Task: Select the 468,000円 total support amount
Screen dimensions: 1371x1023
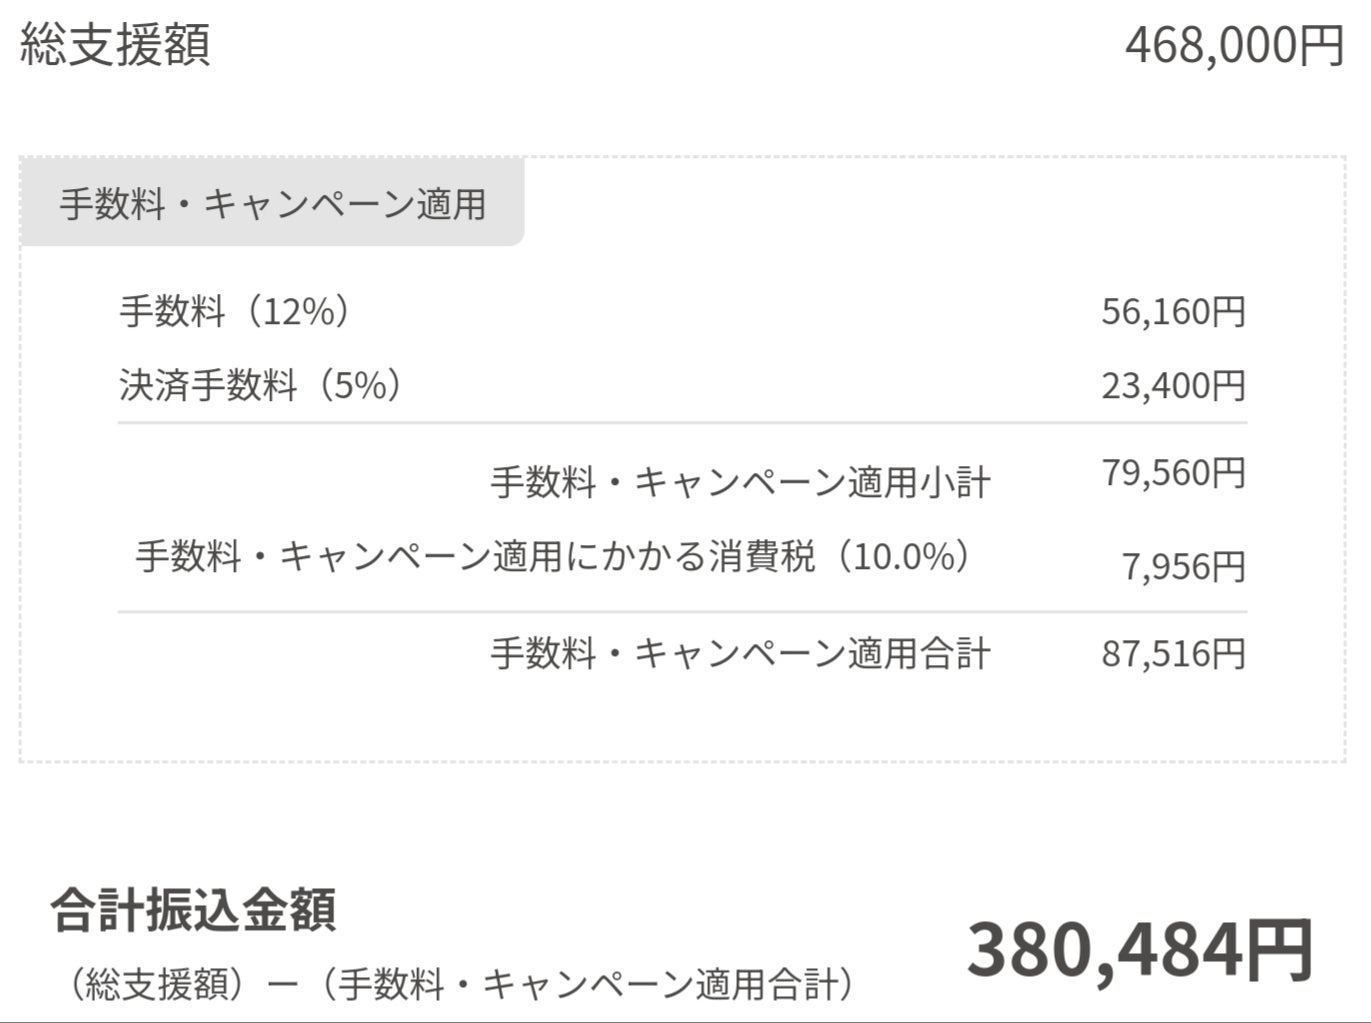Action: point(1234,45)
